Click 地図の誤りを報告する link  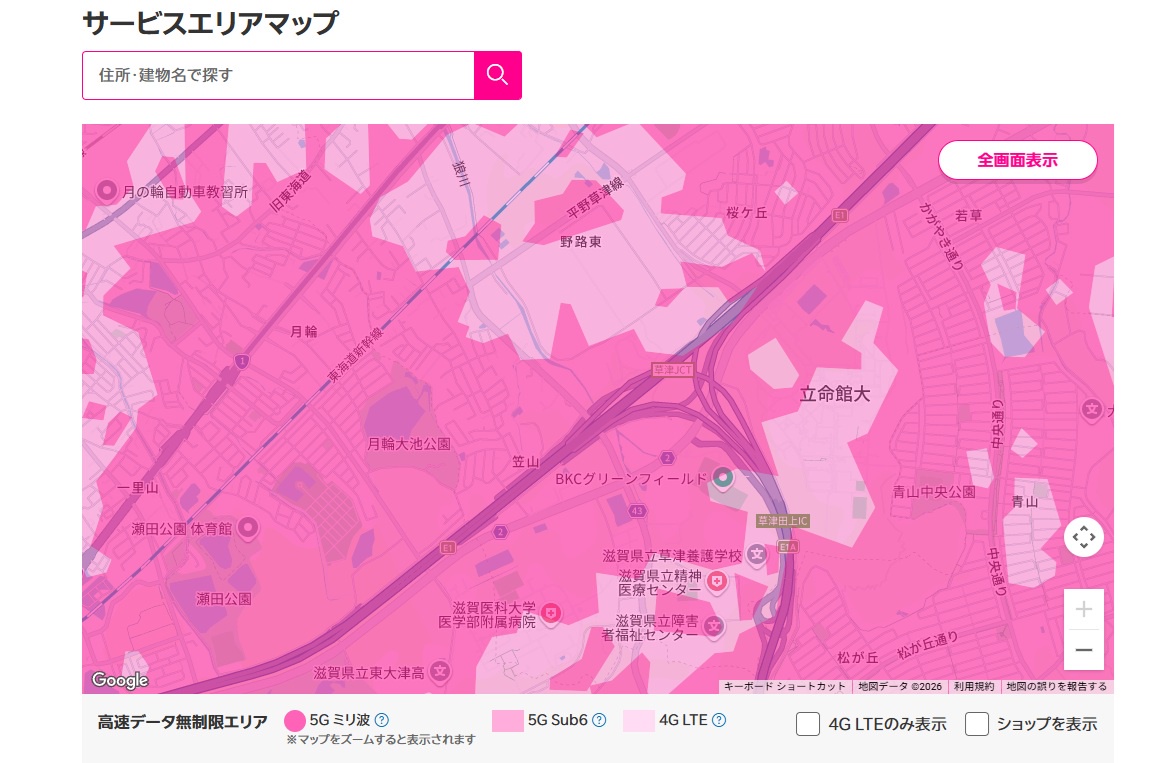coord(1056,687)
